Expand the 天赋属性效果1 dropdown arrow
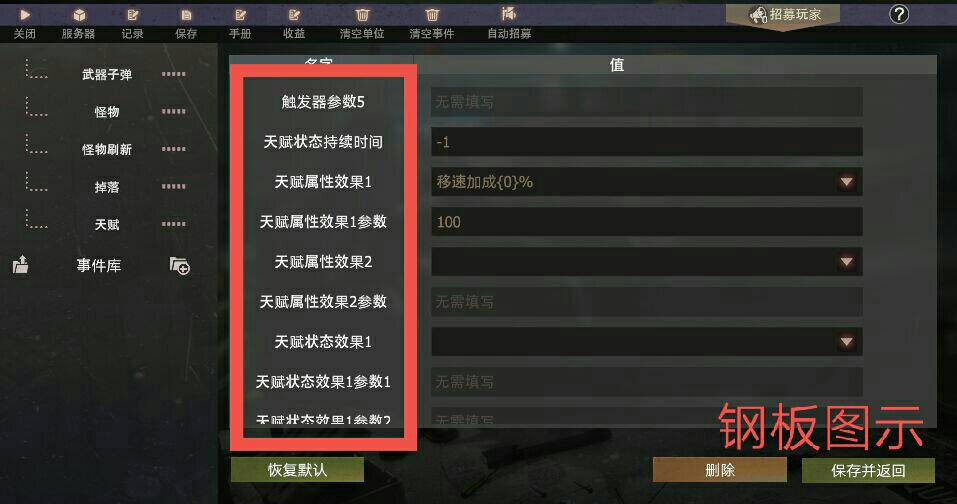This screenshot has width=957, height=504. point(846,182)
